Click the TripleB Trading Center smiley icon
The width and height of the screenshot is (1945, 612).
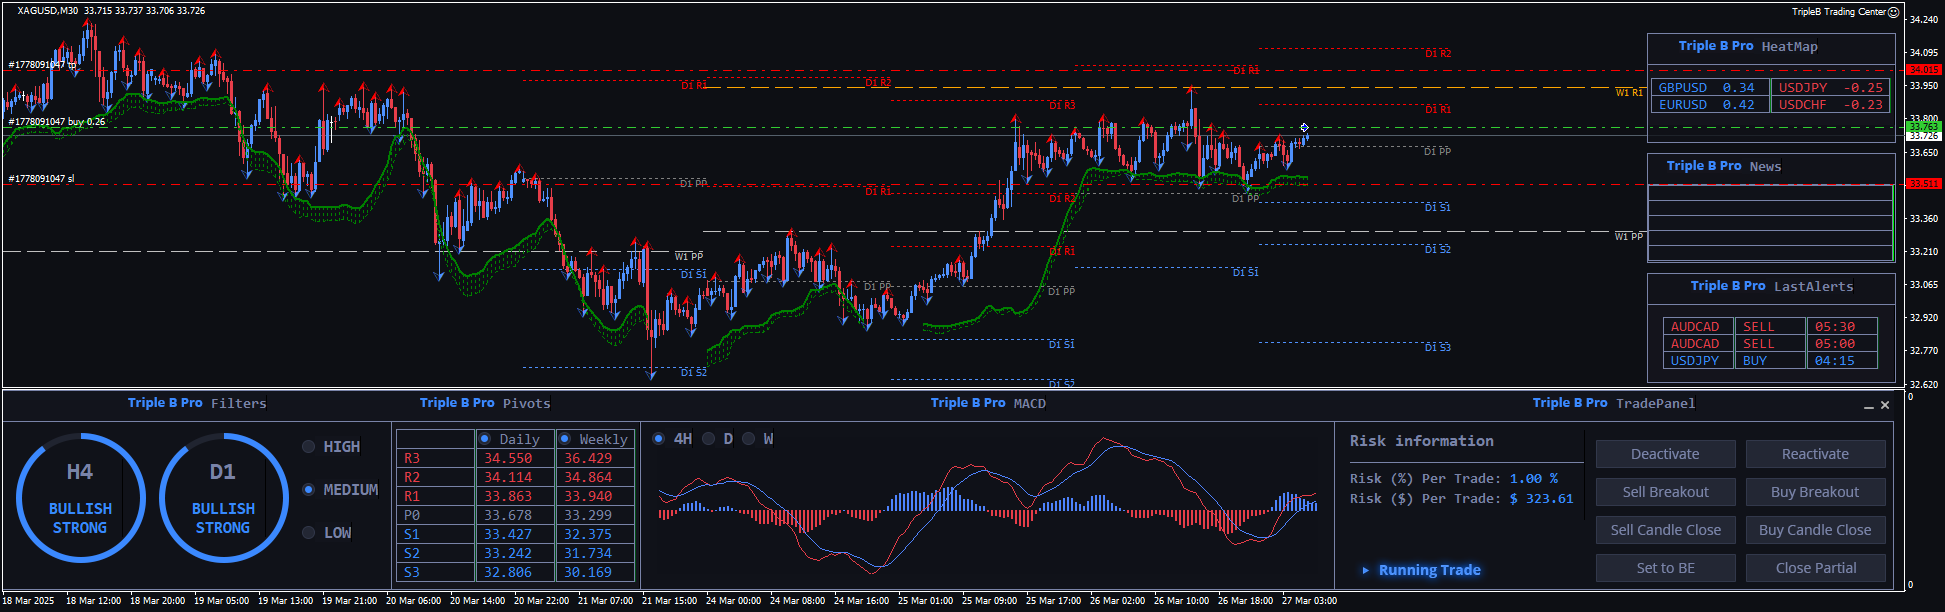click(1893, 12)
